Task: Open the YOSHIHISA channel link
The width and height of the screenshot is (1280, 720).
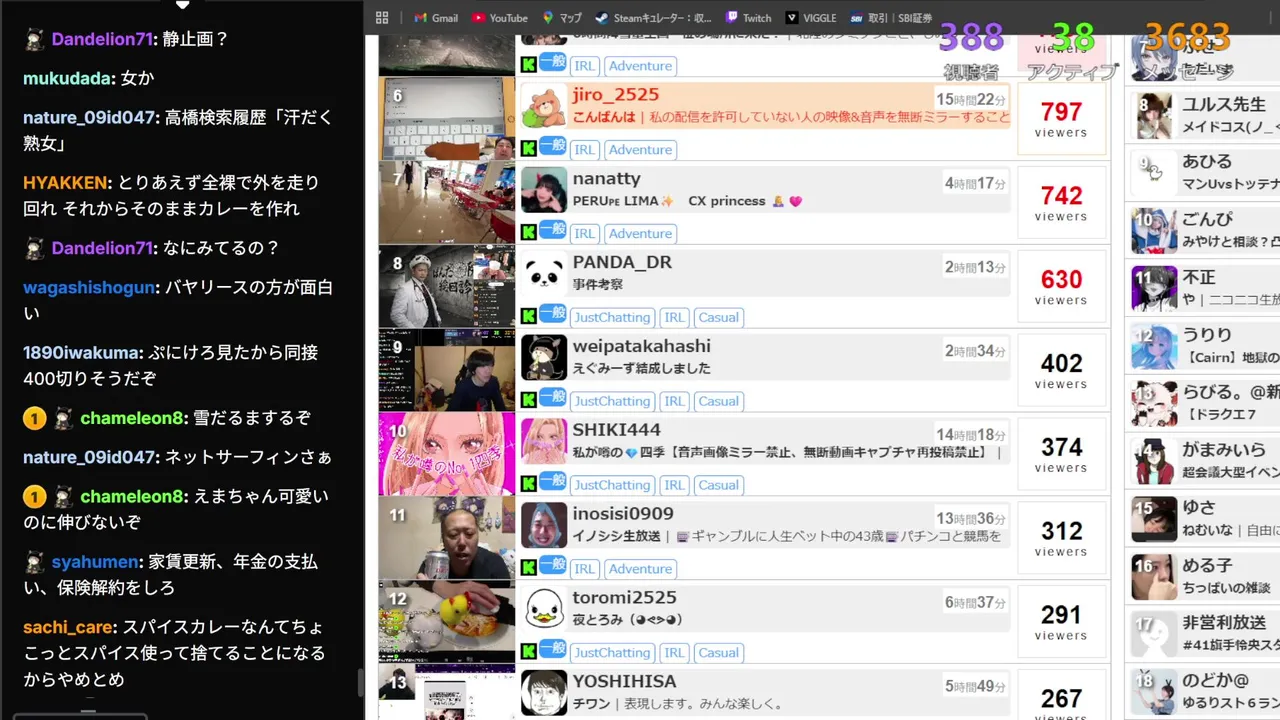Action: 624,682
